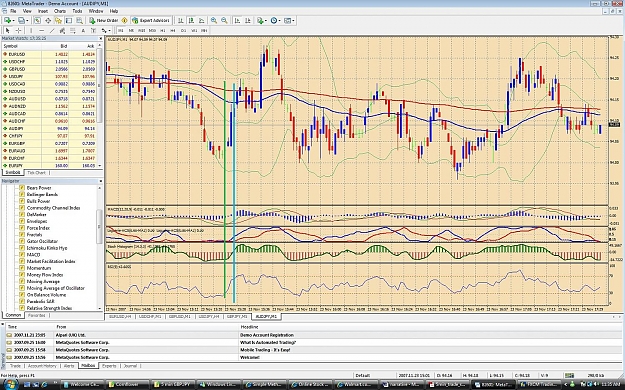This screenshot has width=625, height=390.
Task: Click the Start orb on taskbar
Action: click(10, 384)
